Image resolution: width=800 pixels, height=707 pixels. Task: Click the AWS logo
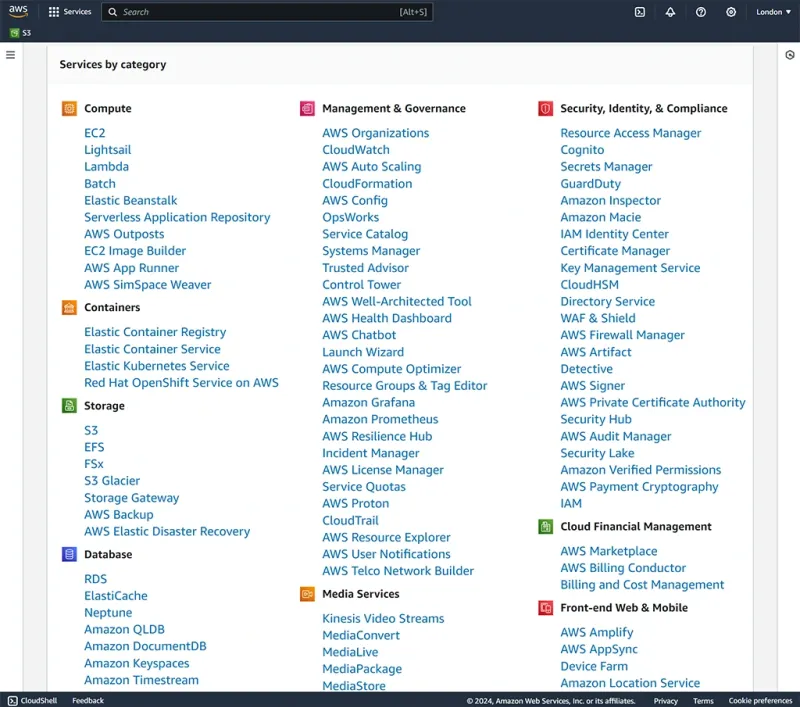[x=17, y=12]
